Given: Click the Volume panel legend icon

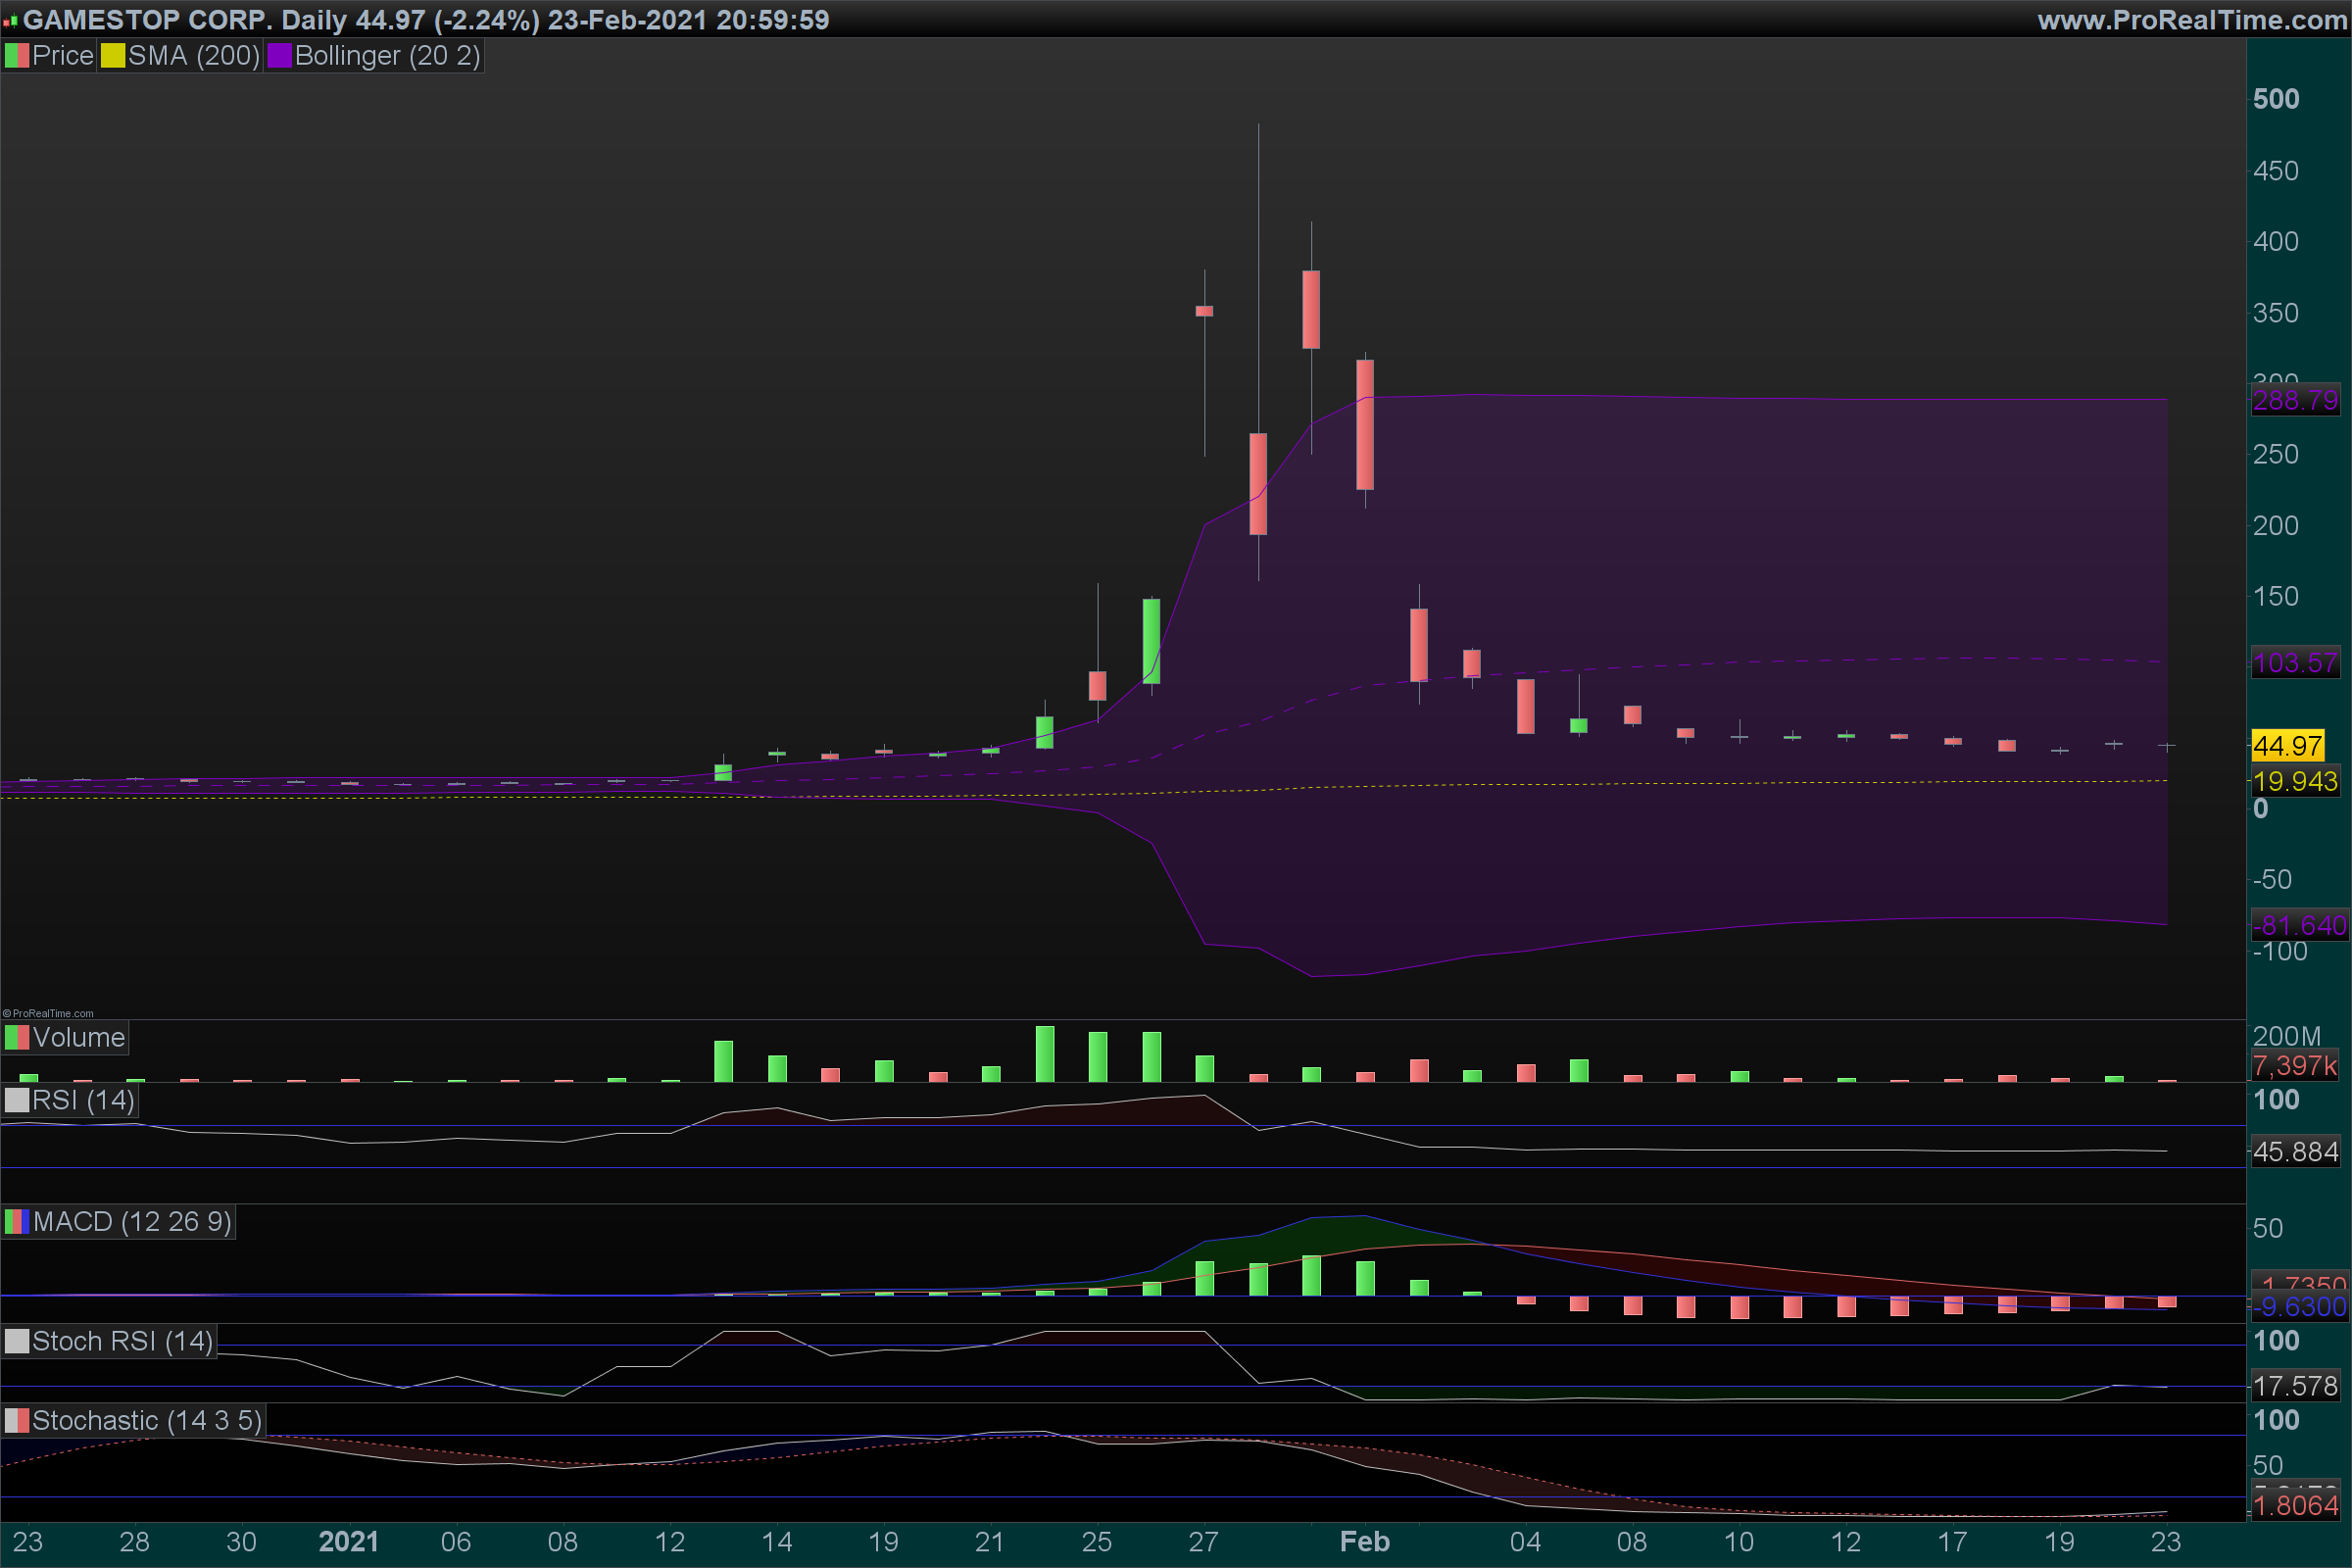Looking at the screenshot, I should point(17,1038).
